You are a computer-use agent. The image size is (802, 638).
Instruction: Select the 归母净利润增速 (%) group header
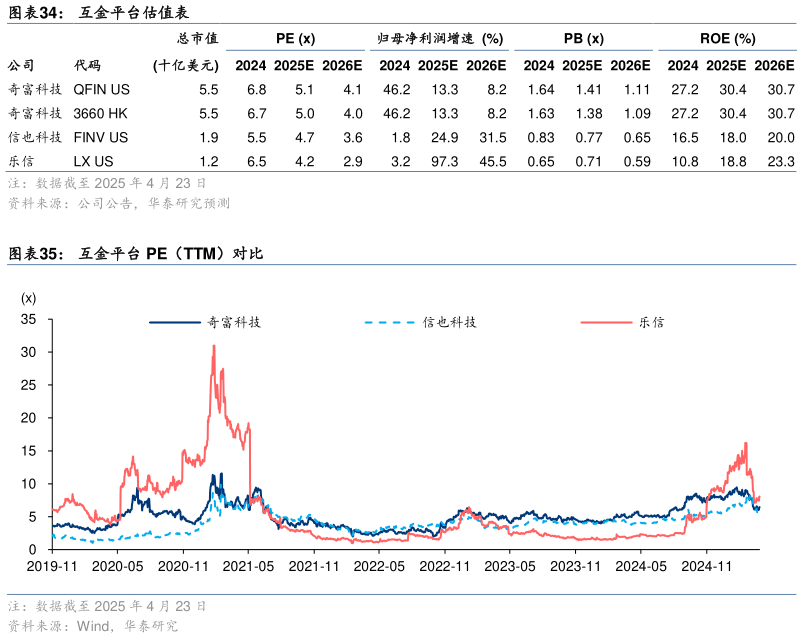pos(440,38)
